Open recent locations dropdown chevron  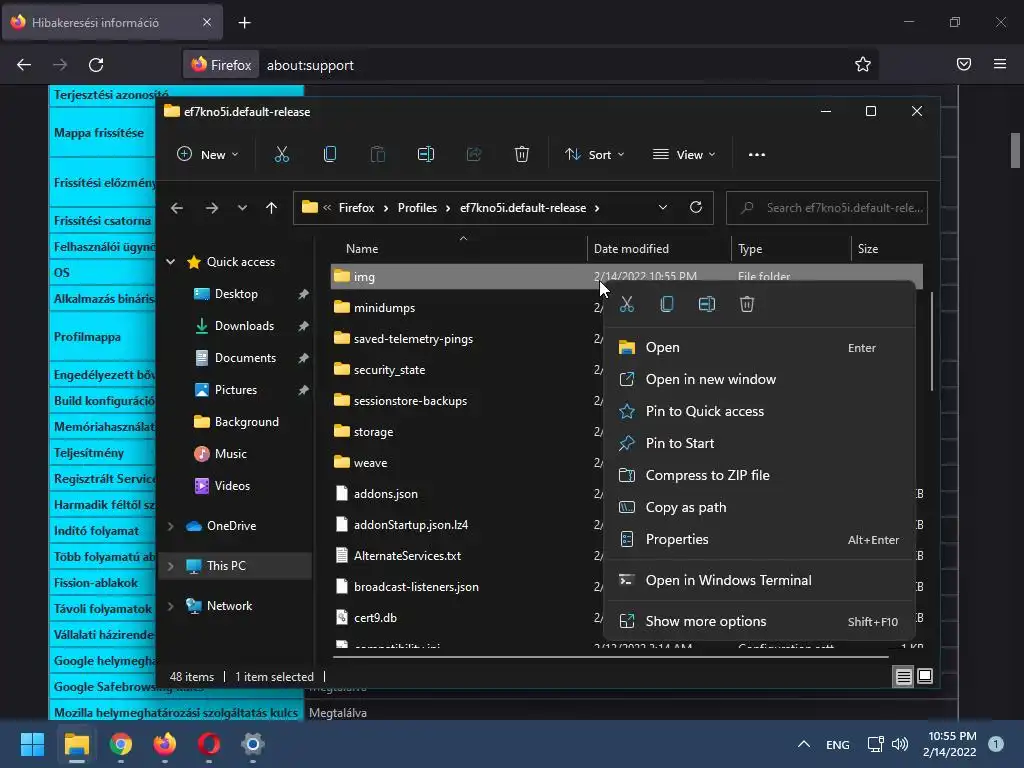[x=242, y=208]
